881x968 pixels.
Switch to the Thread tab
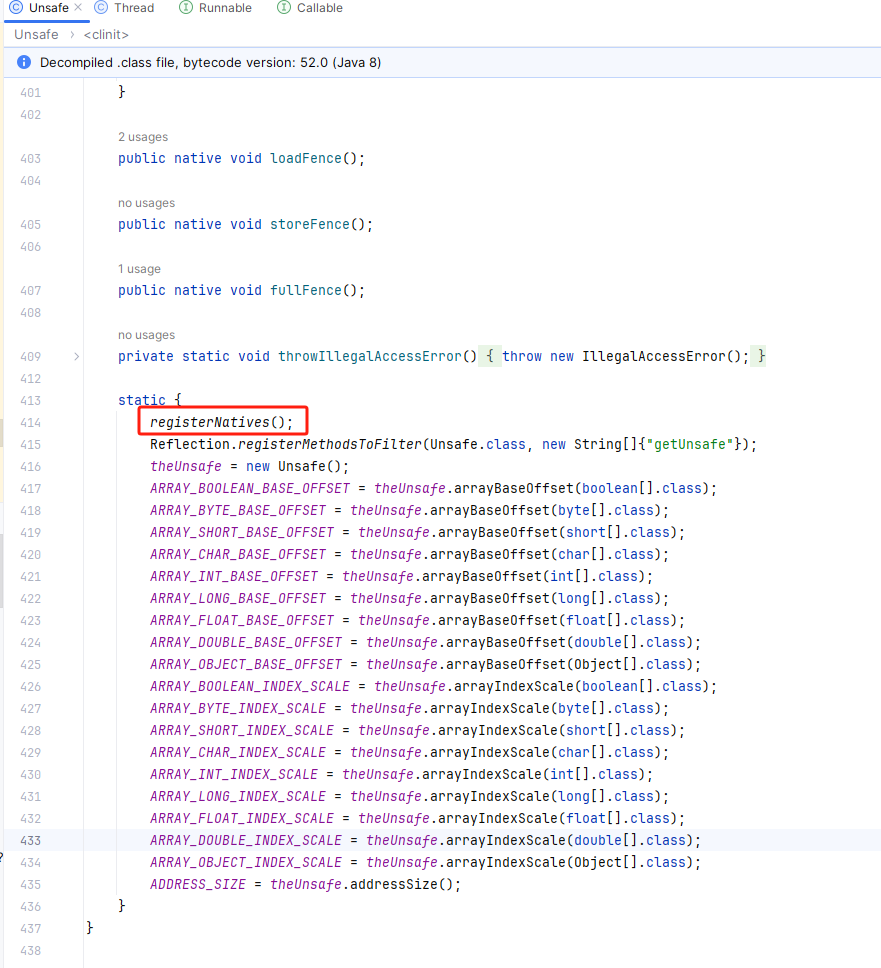133,8
